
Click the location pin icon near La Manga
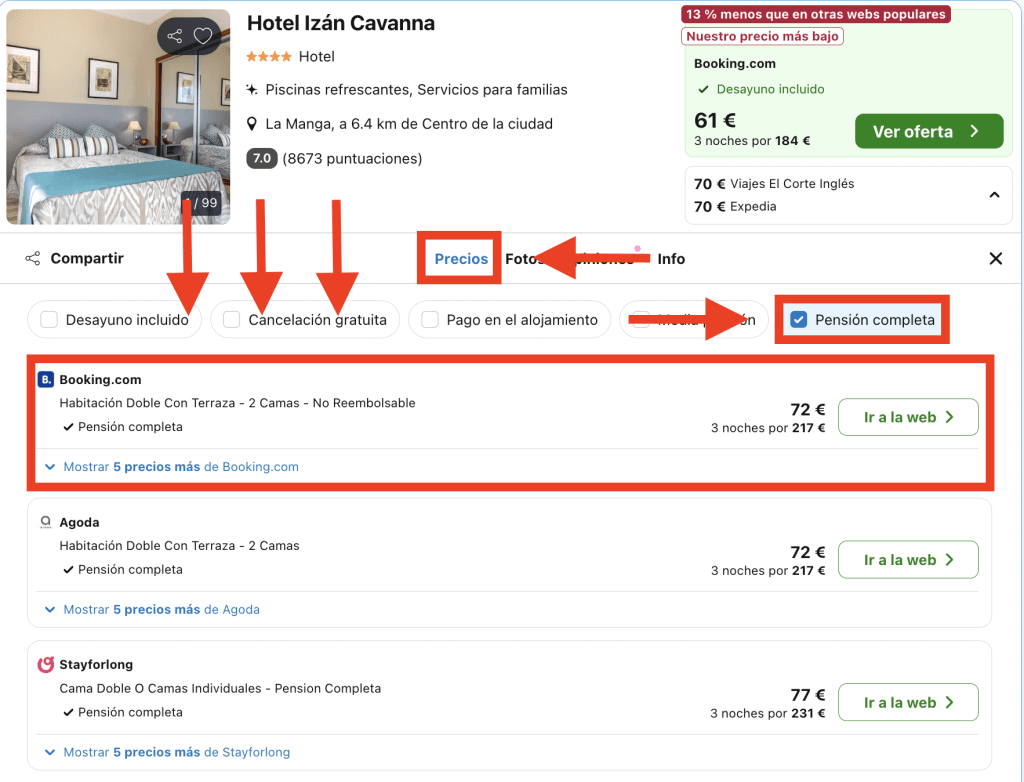click(252, 124)
